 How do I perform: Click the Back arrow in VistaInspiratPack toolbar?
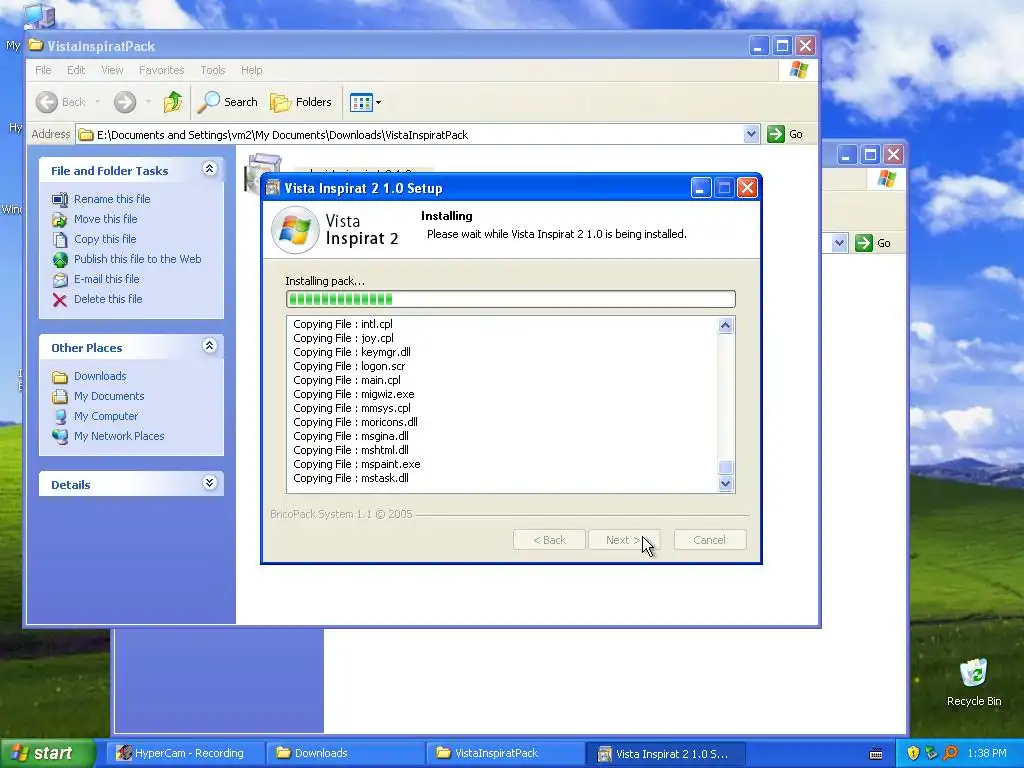(47, 102)
